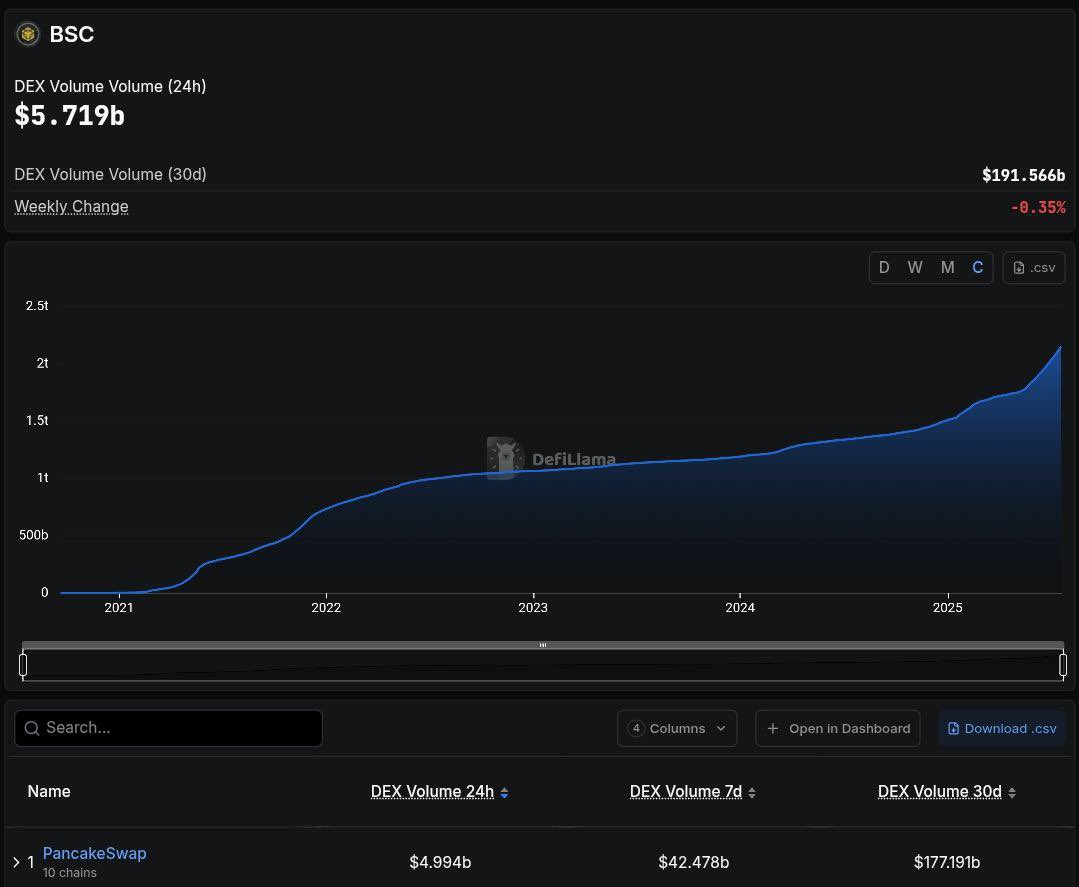
Task: Click the center grip of the range slider bar
Action: pos(543,645)
